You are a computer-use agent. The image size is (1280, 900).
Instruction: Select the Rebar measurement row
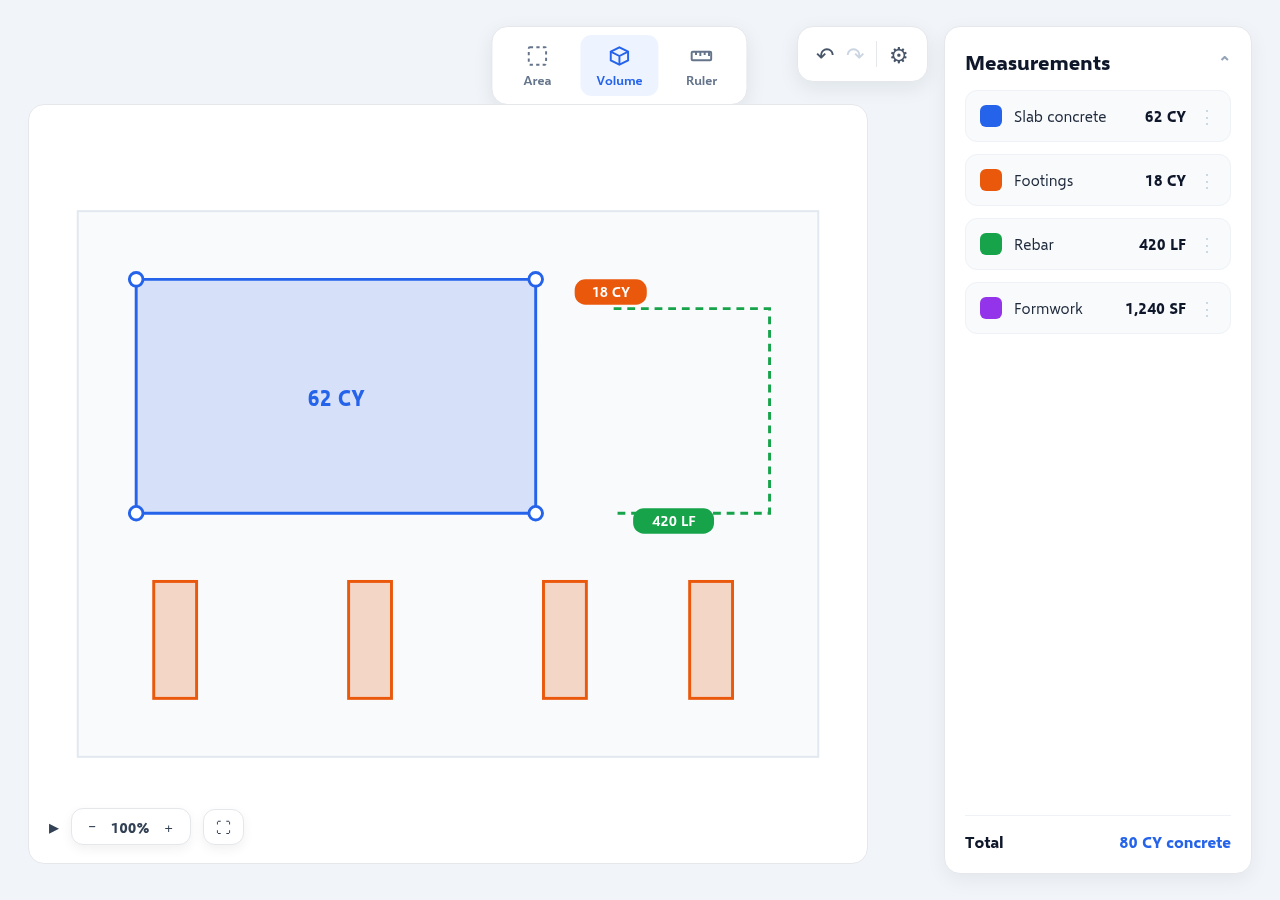(x=1098, y=244)
